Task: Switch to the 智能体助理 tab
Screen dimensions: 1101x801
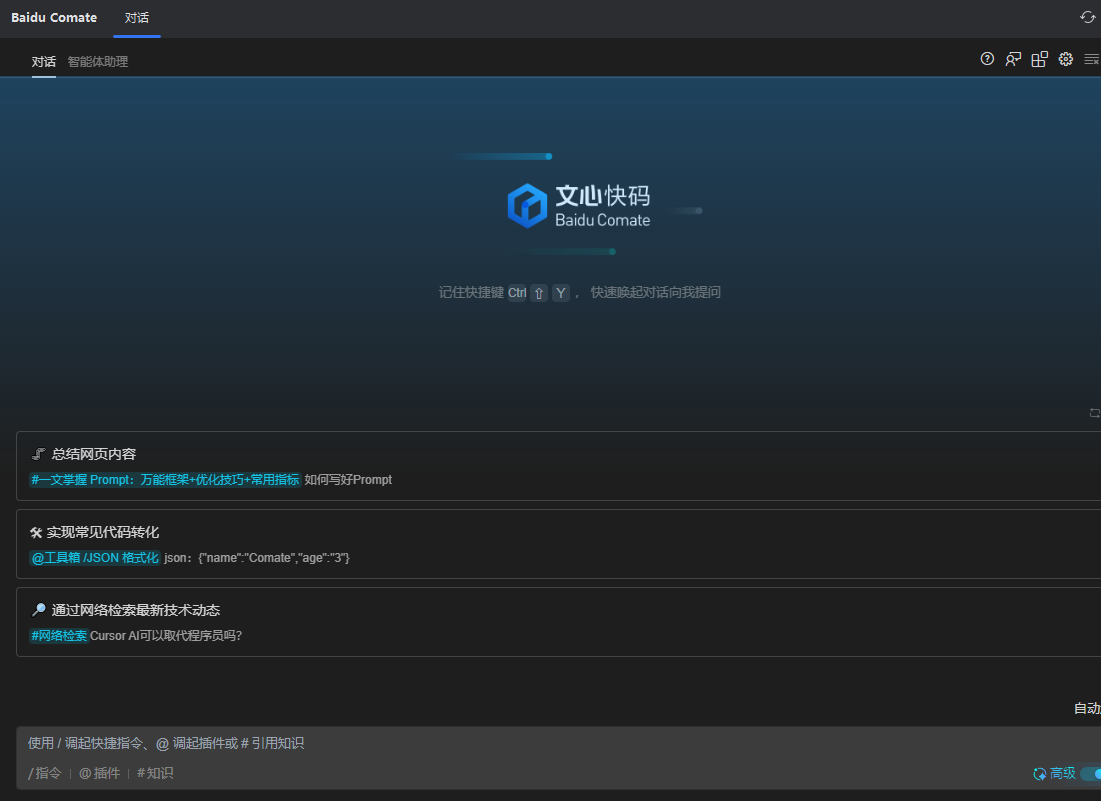Action: tap(98, 62)
